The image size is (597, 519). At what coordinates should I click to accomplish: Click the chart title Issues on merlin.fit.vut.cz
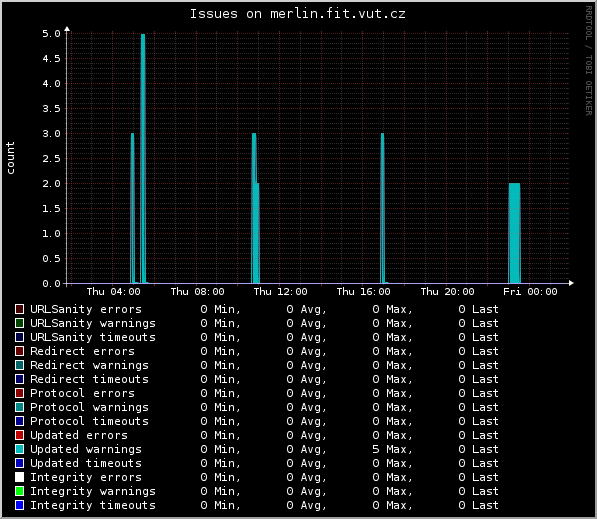tap(298, 14)
